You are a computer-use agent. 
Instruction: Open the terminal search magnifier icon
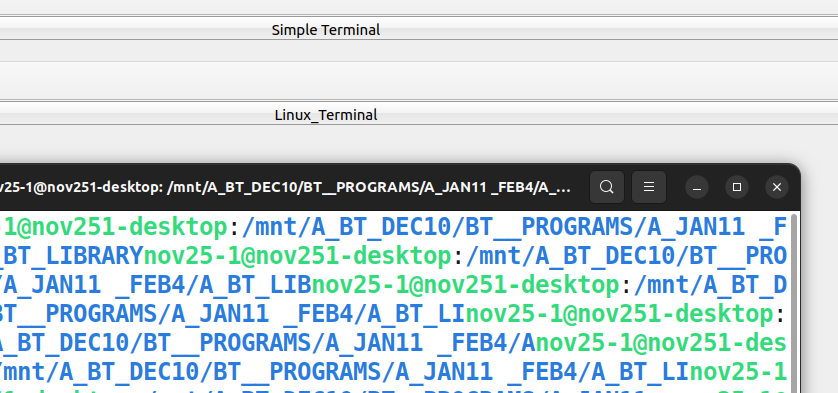[x=607, y=187]
